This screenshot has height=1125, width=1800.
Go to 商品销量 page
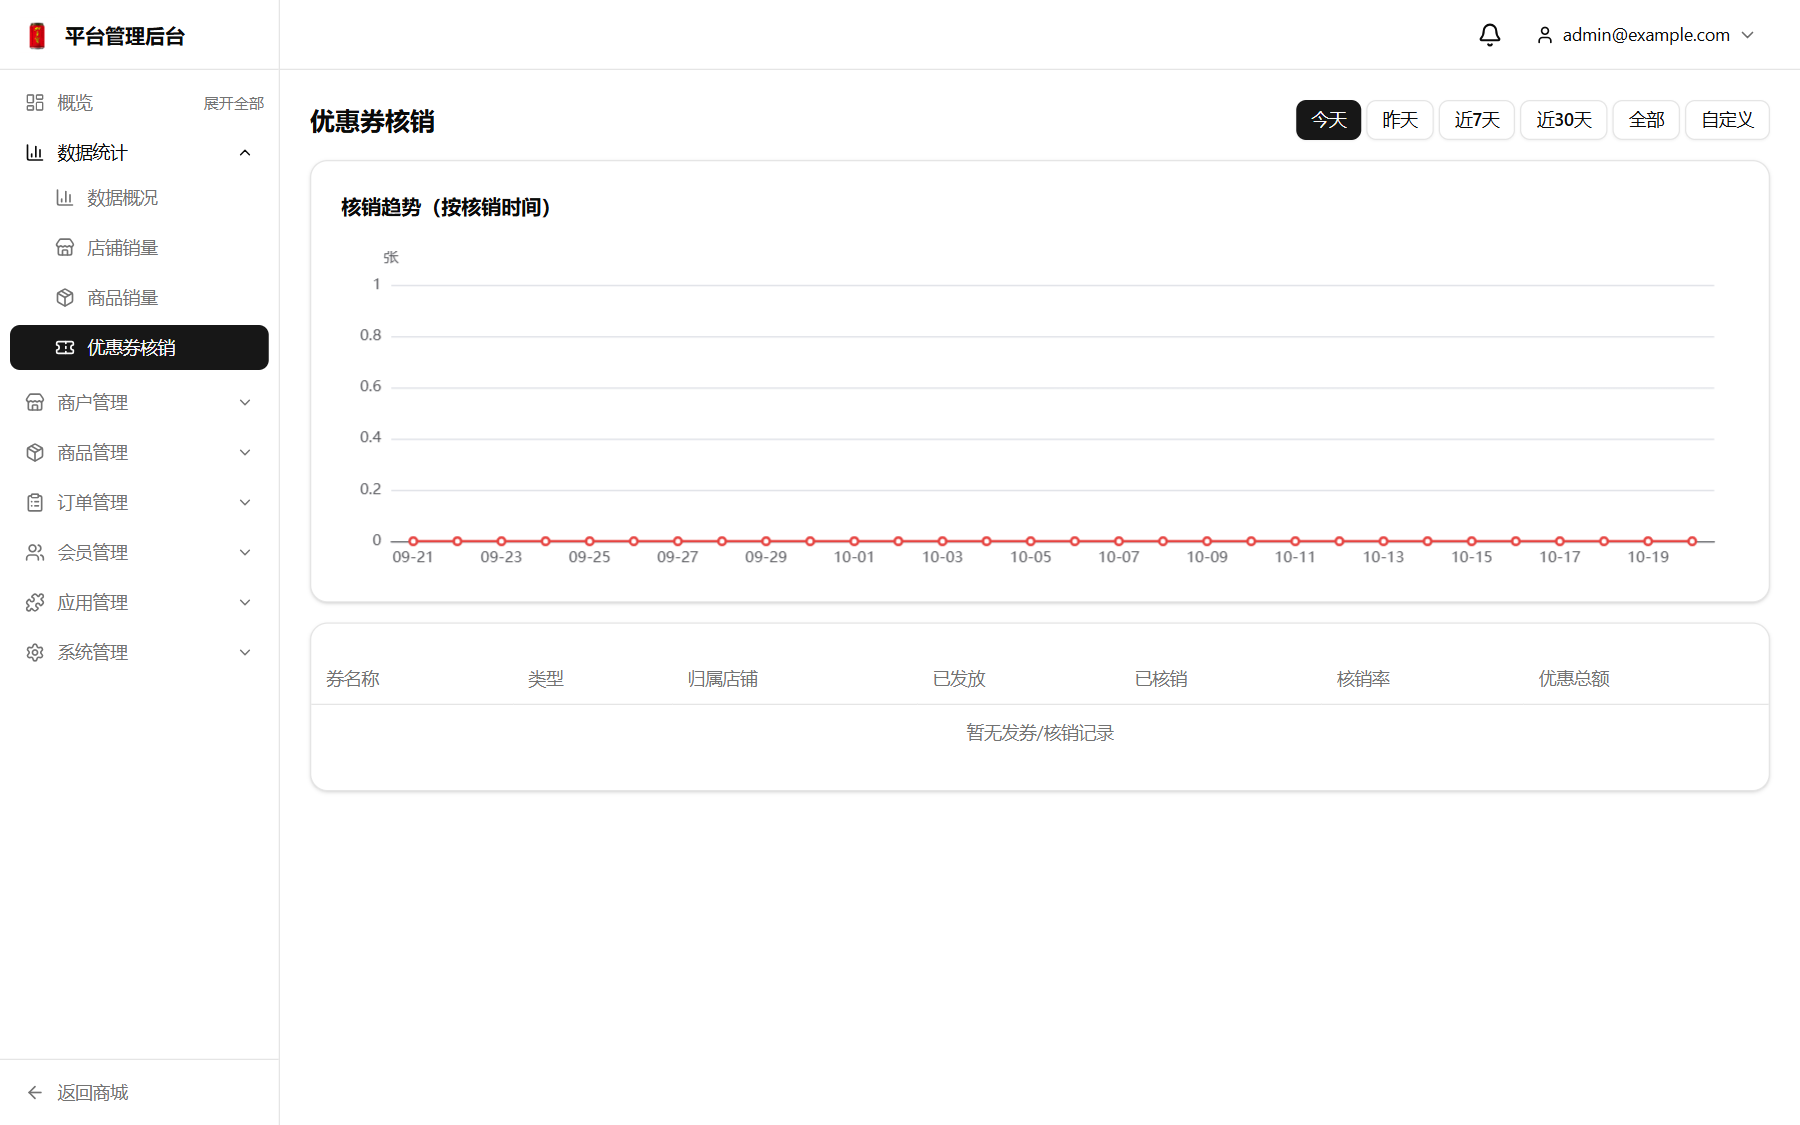click(139, 297)
